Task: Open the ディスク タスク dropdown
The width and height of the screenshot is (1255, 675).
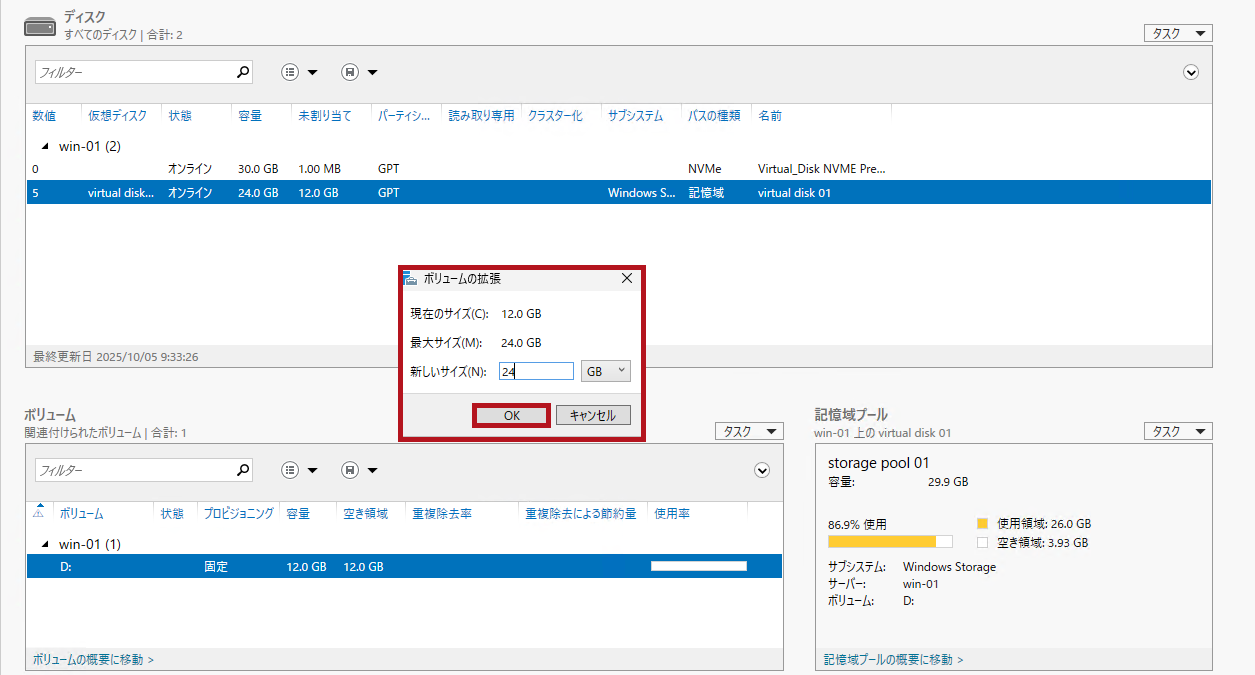Action: (x=1177, y=33)
